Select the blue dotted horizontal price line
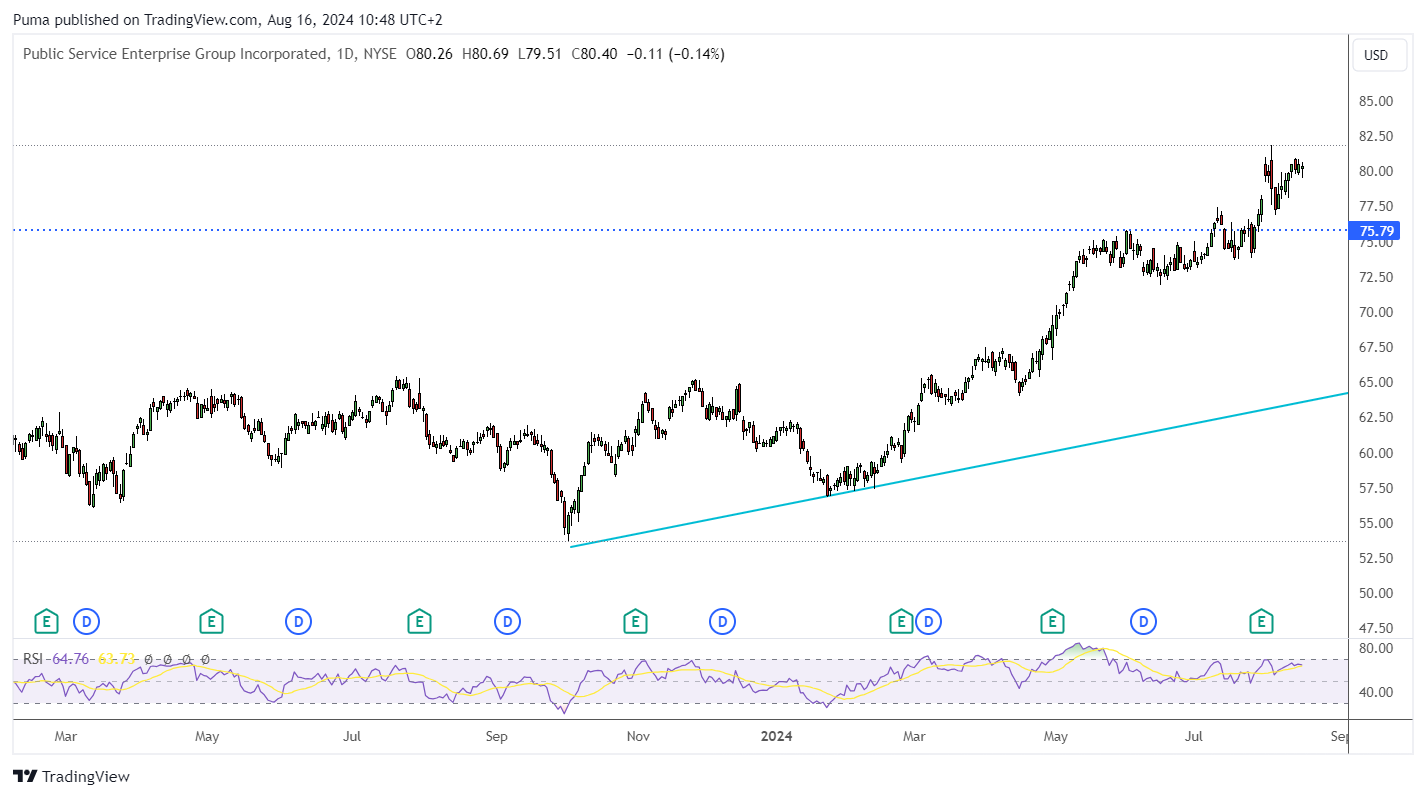Image resolution: width=1426 pixels, height=798 pixels. coord(680,230)
